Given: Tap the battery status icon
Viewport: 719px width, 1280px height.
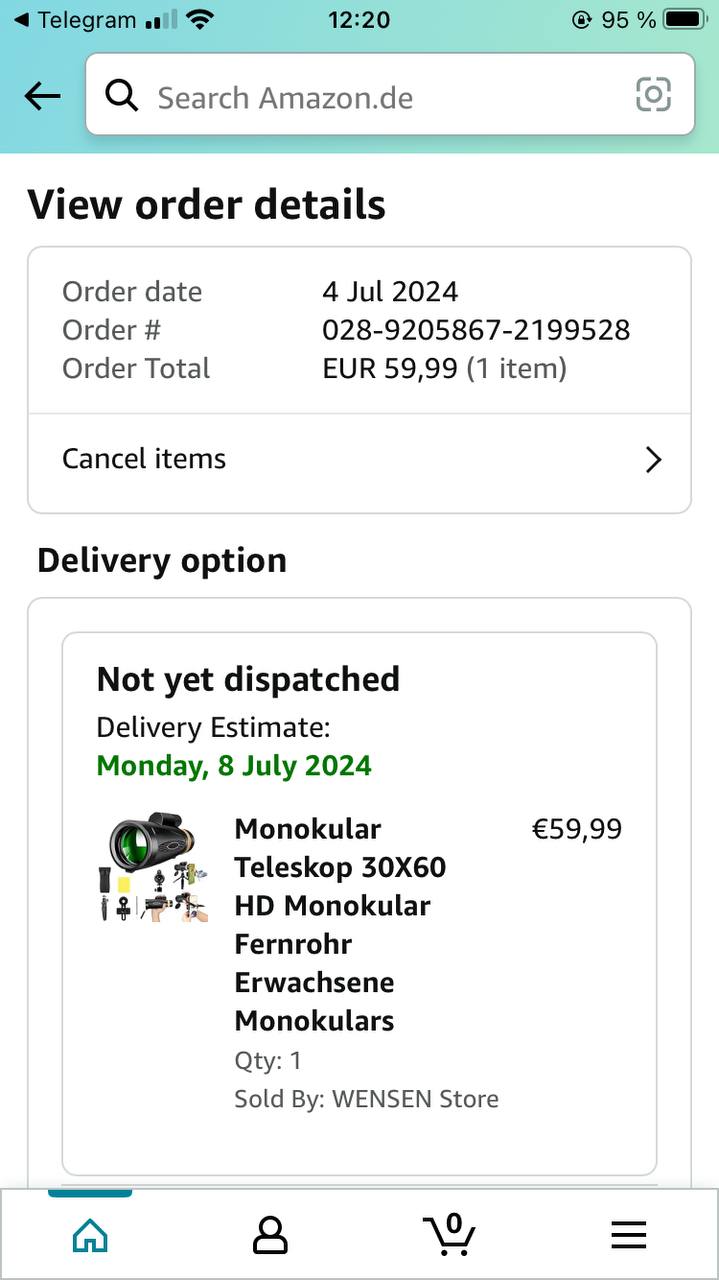Looking at the screenshot, I should 685,19.
